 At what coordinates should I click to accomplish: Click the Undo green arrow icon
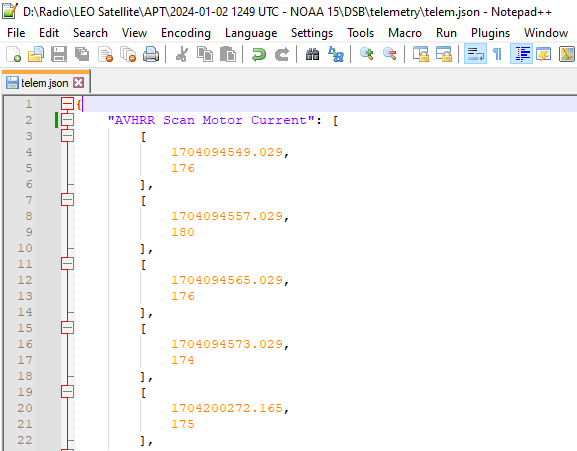pyautogui.click(x=259, y=54)
